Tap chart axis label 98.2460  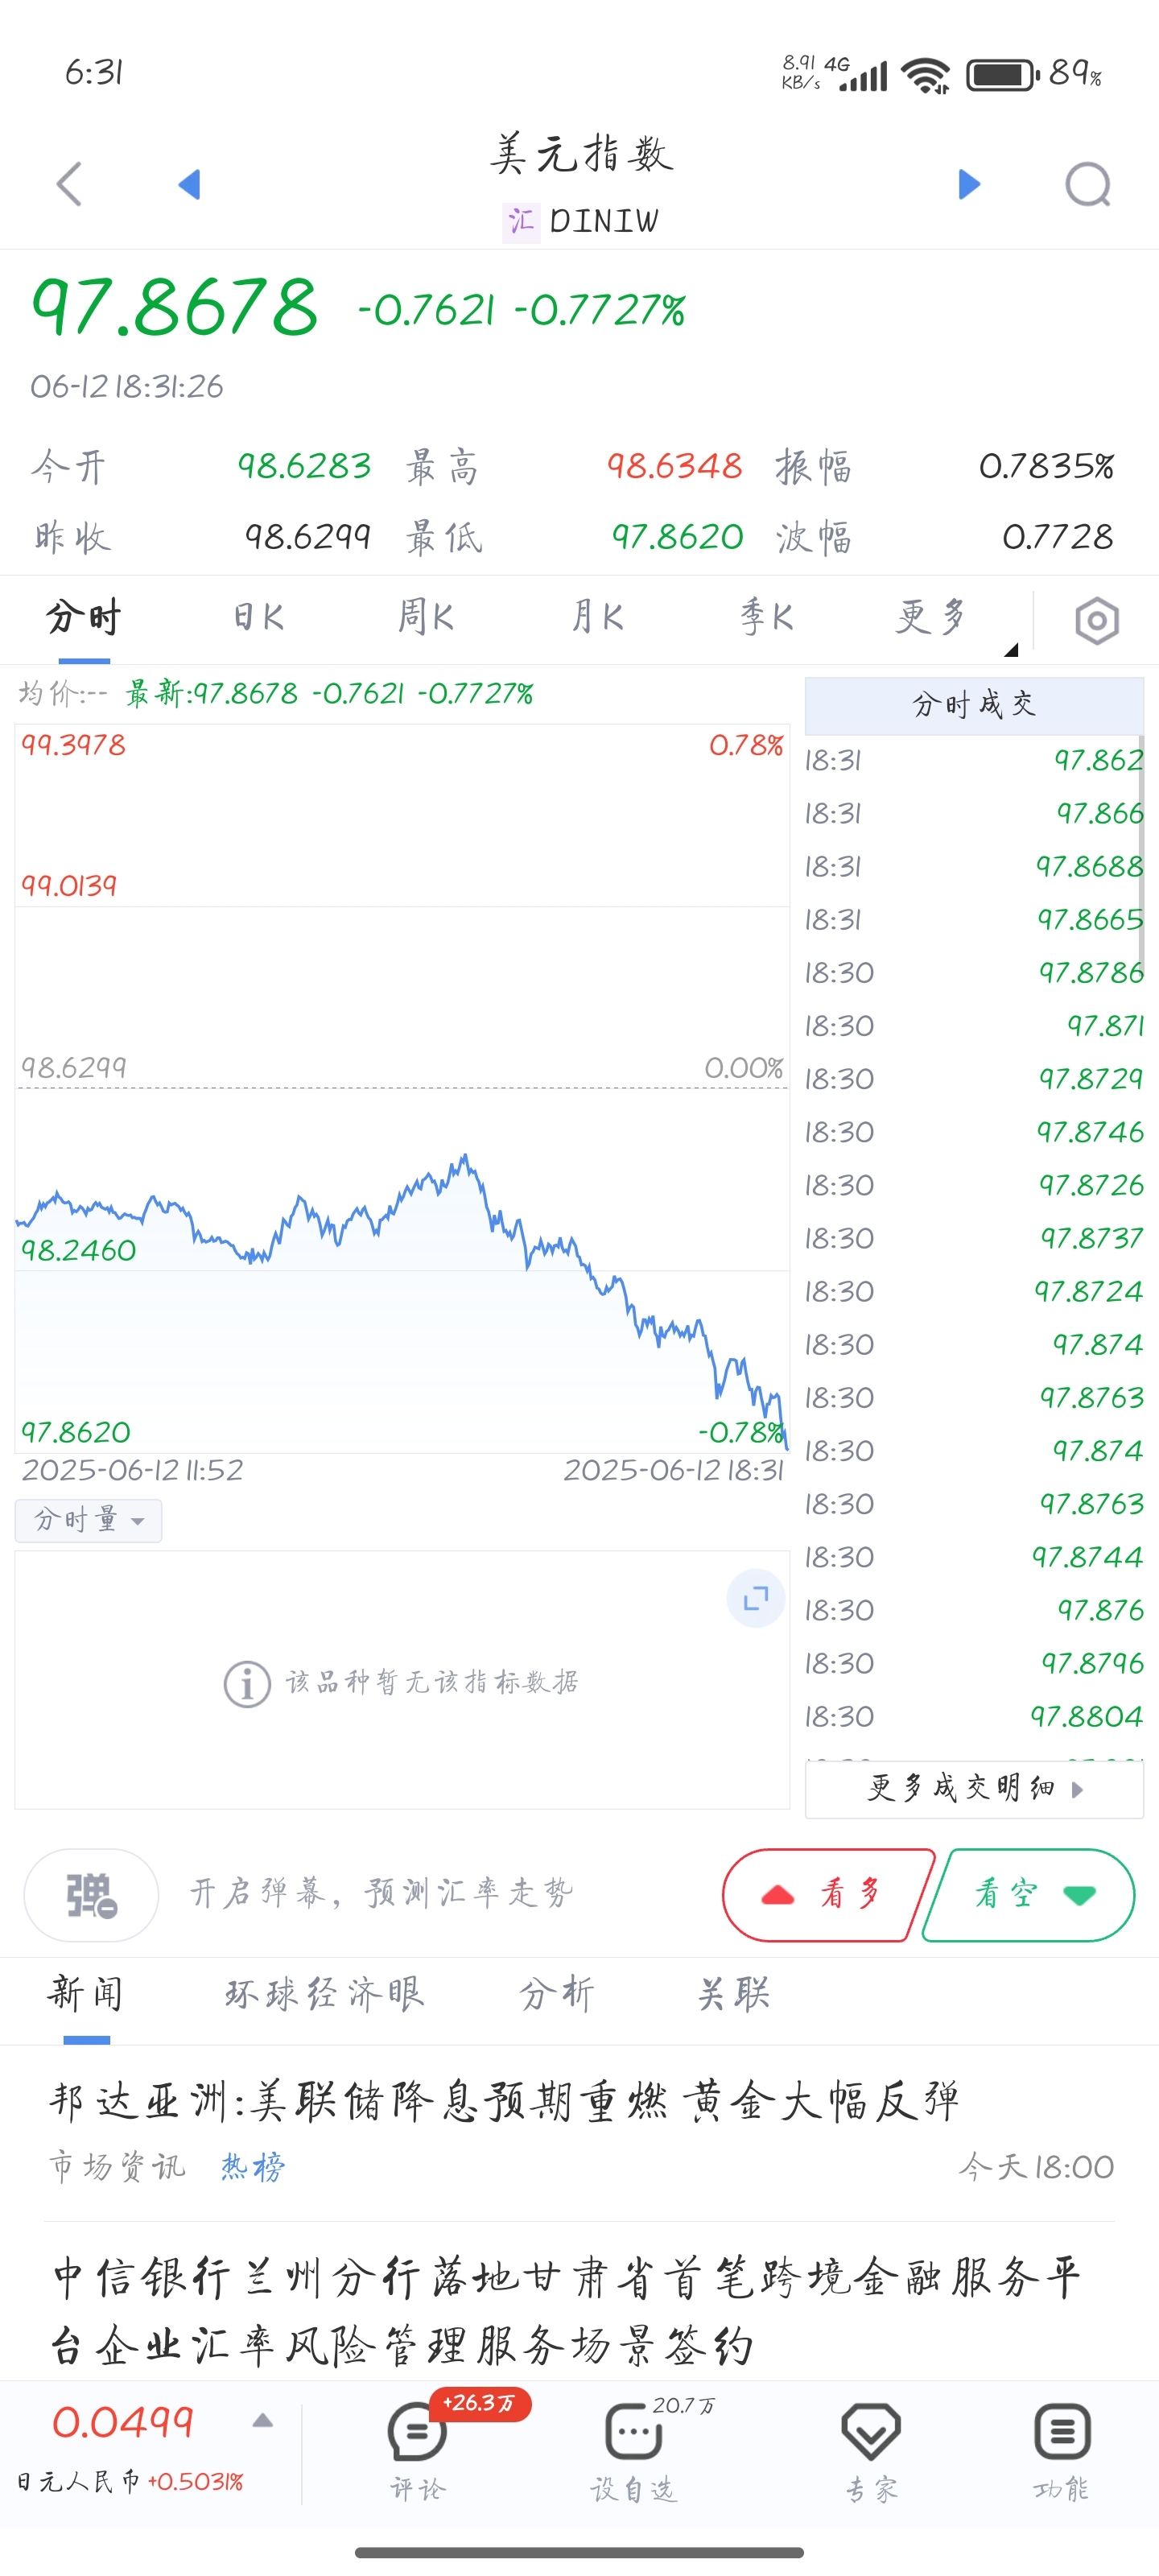78,1251
